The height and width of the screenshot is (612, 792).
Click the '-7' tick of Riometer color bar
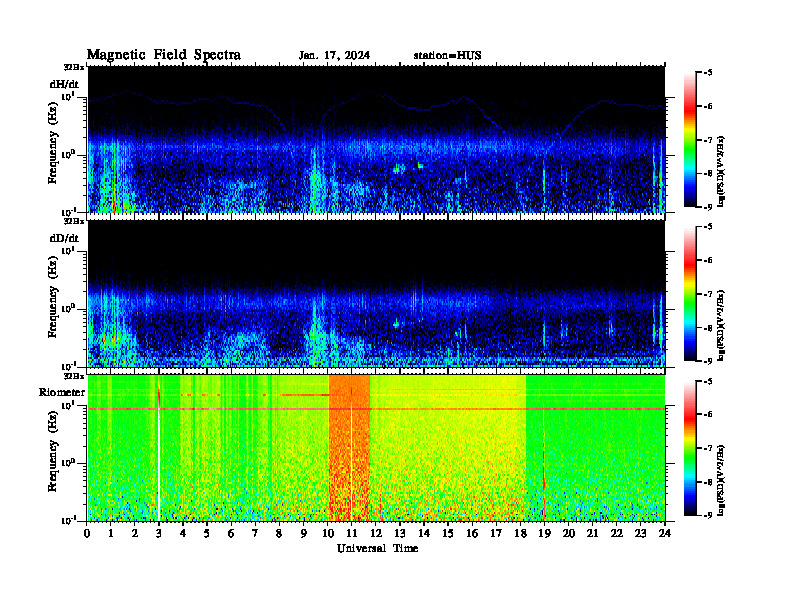(708, 448)
